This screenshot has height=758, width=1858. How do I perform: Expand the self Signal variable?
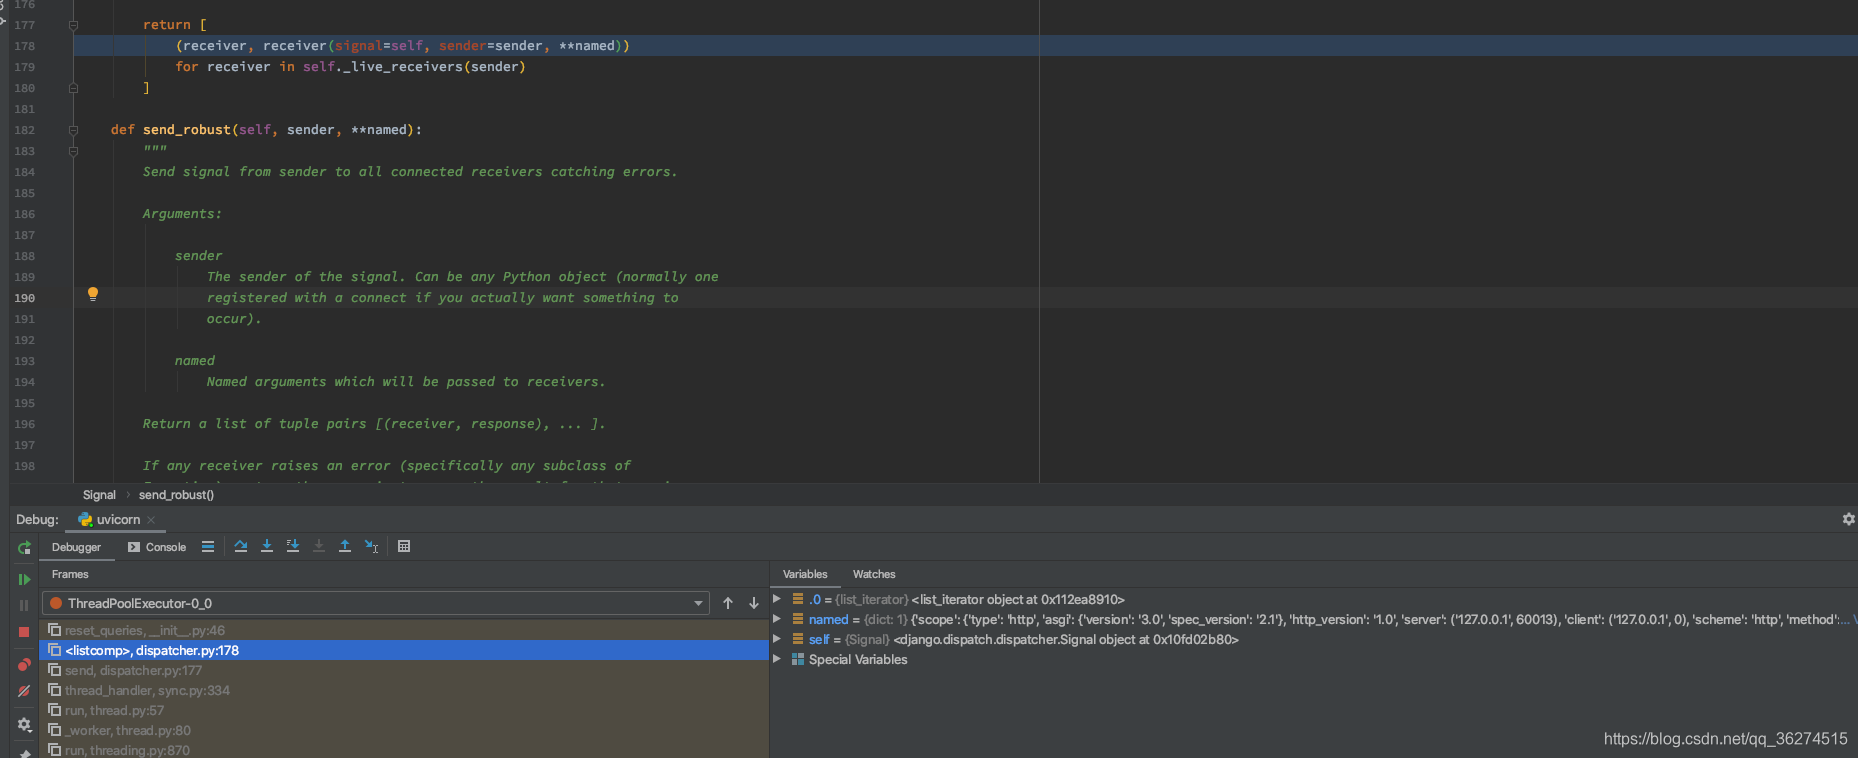[777, 639]
